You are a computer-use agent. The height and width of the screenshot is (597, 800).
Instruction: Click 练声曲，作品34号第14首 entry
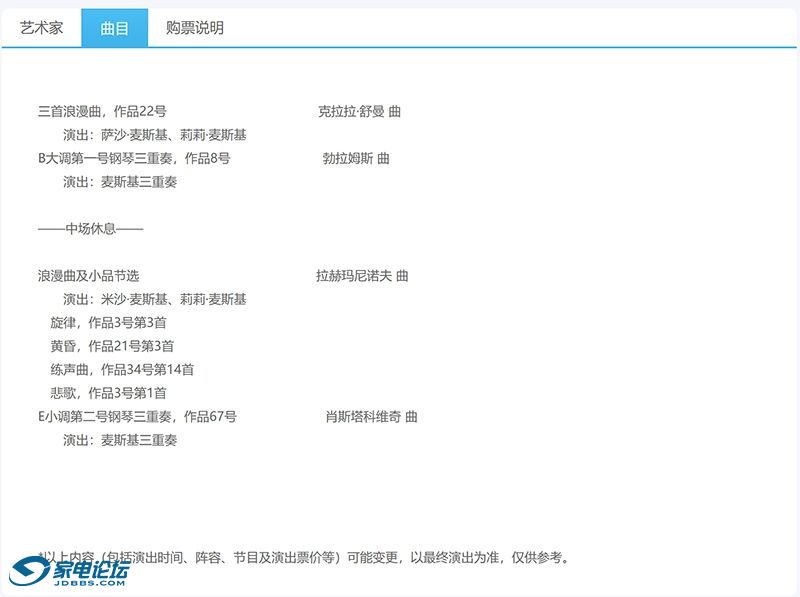pos(122,369)
